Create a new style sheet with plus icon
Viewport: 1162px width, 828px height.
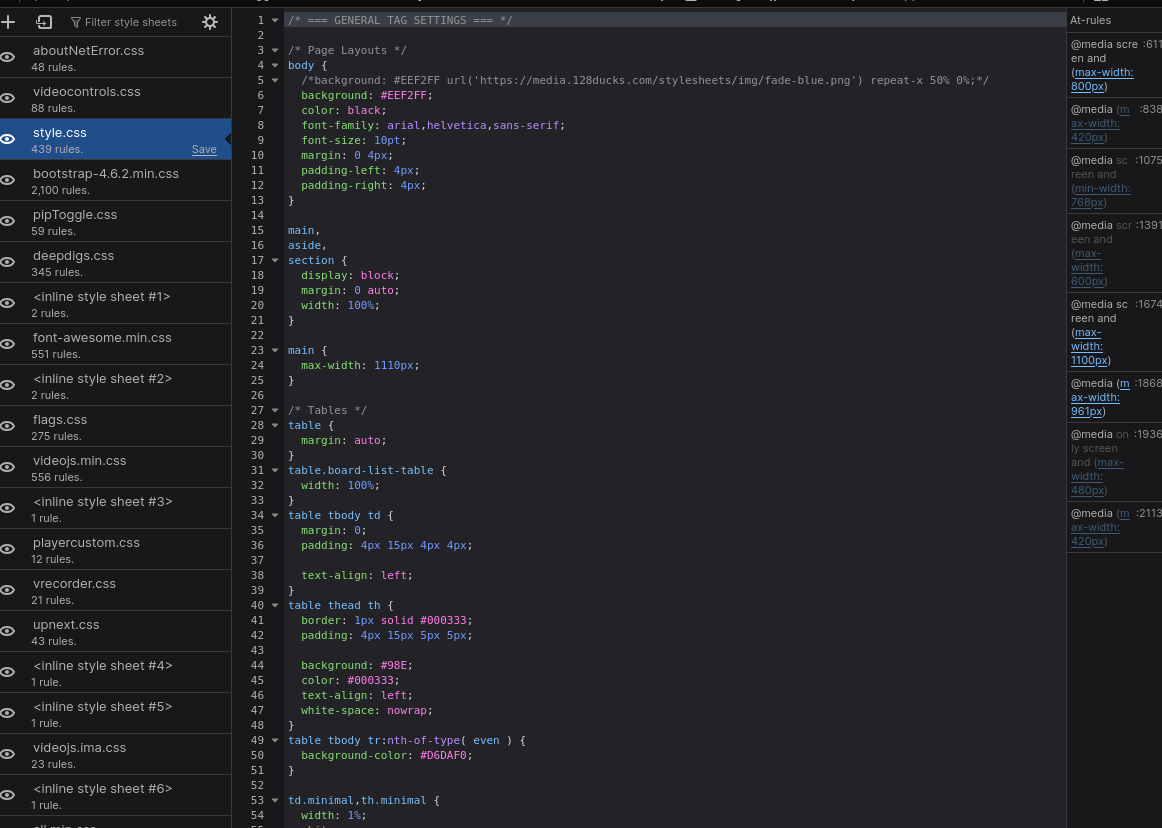(x=8, y=22)
